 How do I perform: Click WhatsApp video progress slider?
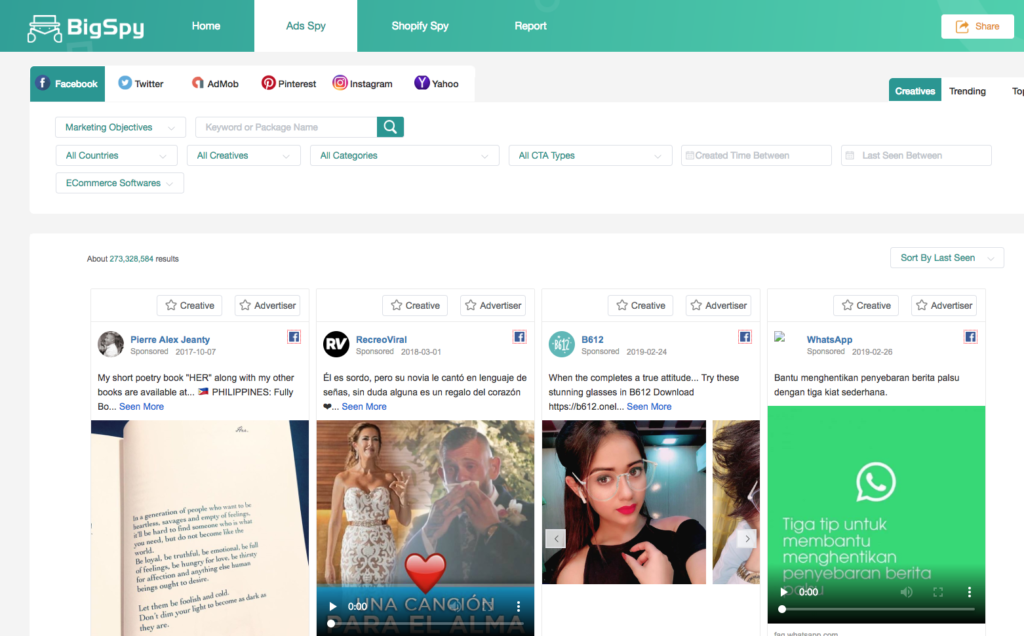point(877,609)
